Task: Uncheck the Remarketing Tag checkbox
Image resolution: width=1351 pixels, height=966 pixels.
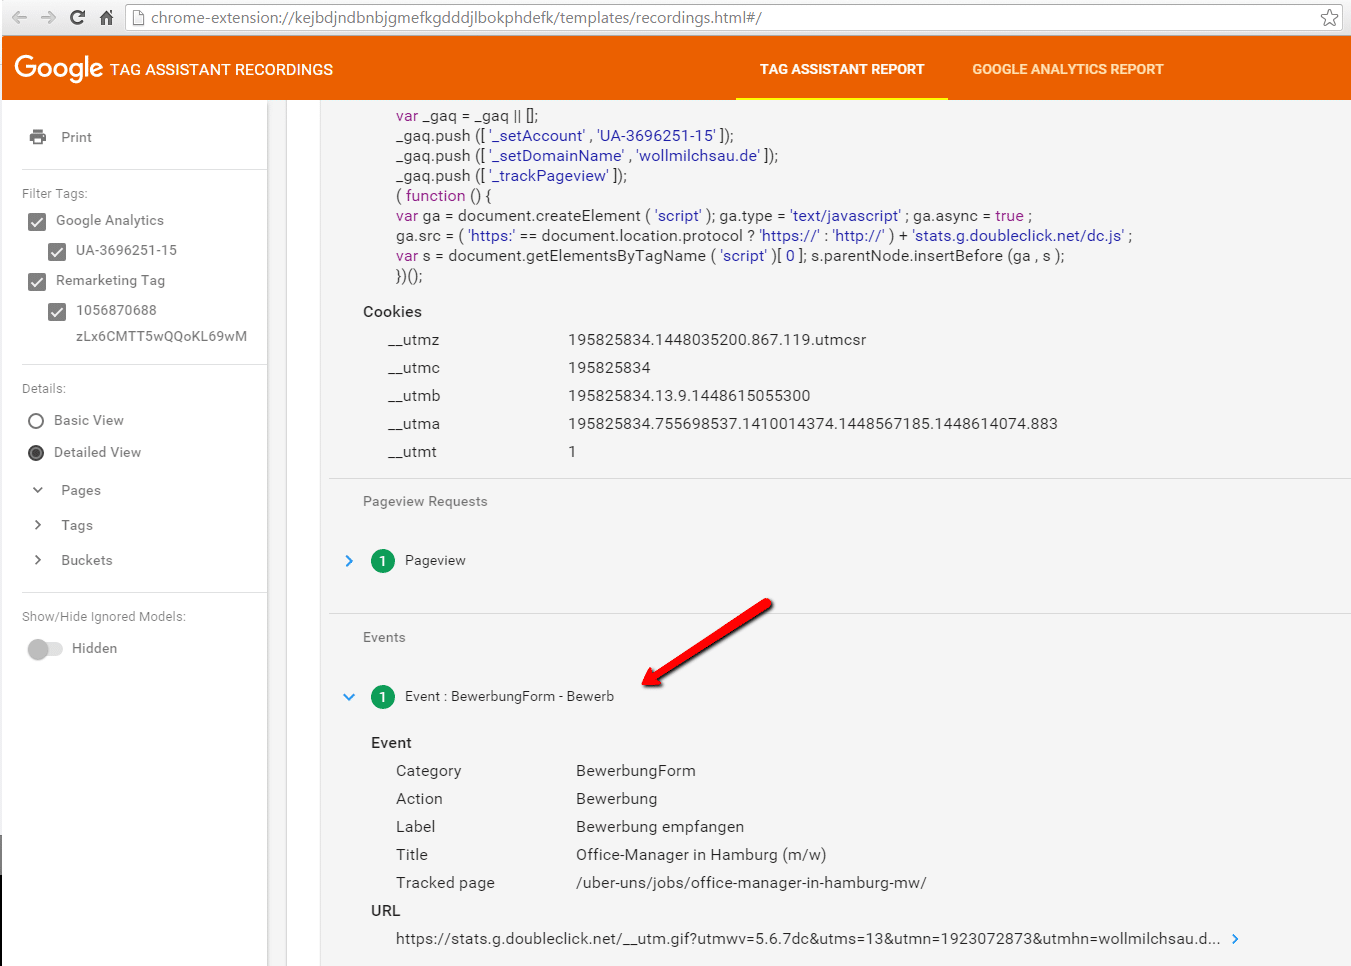Action: pyautogui.click(x=37, y=282)
